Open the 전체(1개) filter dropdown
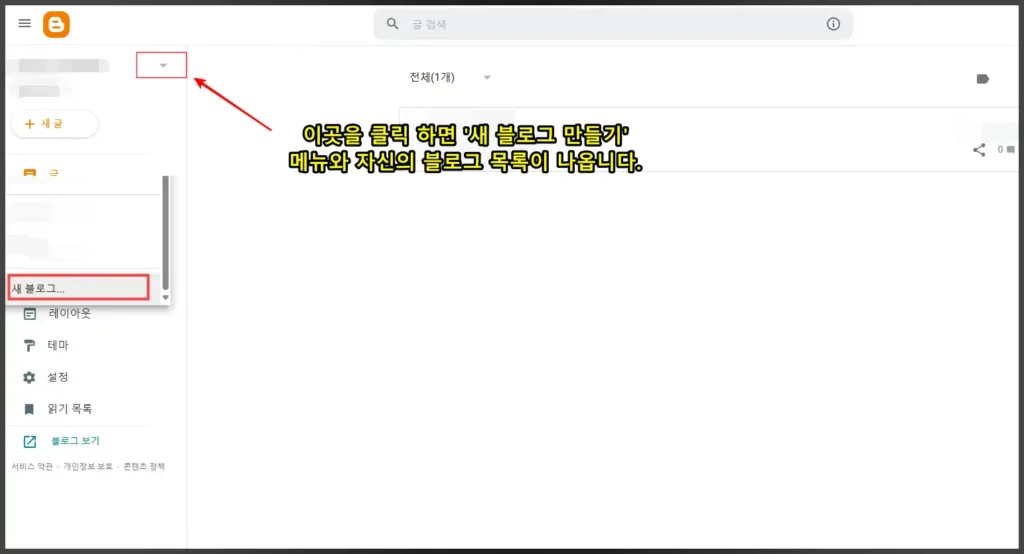 (x=450, y=77)
